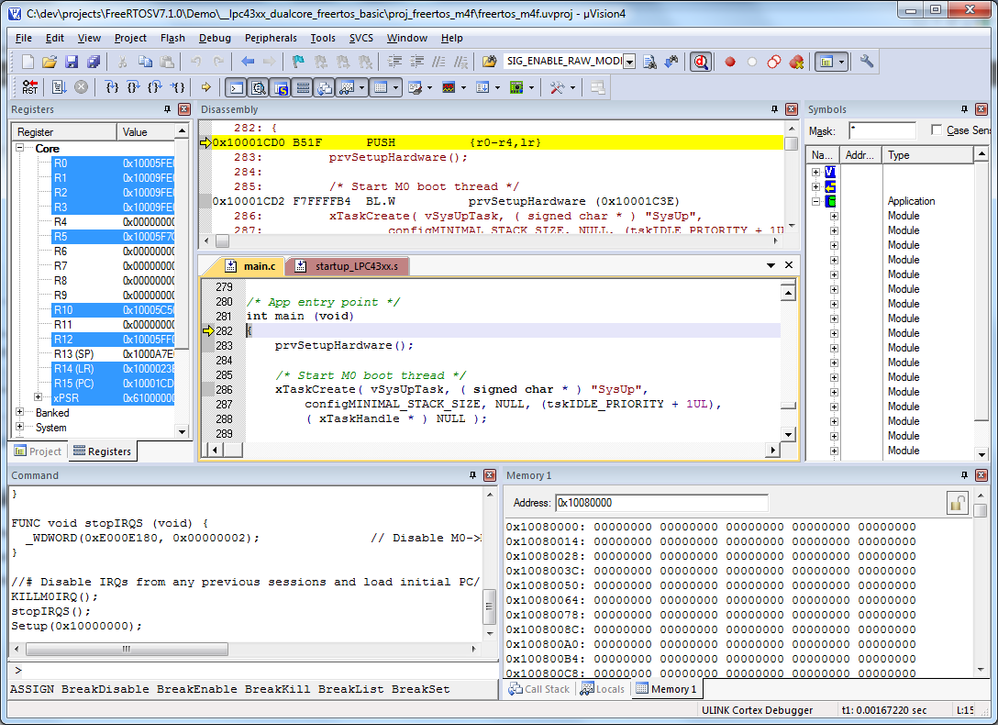Click the CPU Reset (RST) toolbar icon
The width and height of the screenshot is (998, 725).
coord(30,87)
